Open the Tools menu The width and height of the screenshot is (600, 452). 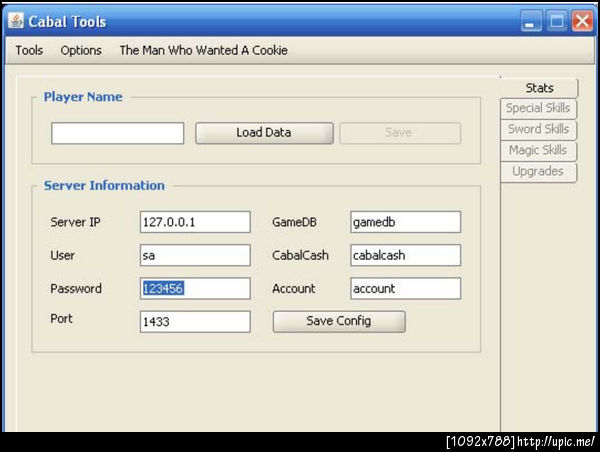point(29,50)
